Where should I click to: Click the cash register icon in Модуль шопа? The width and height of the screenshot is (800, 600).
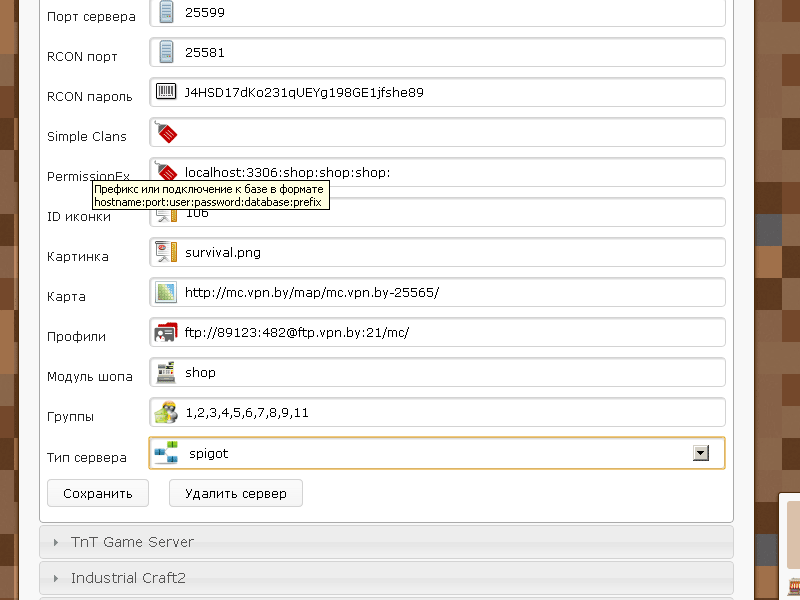tap(166, 372)
